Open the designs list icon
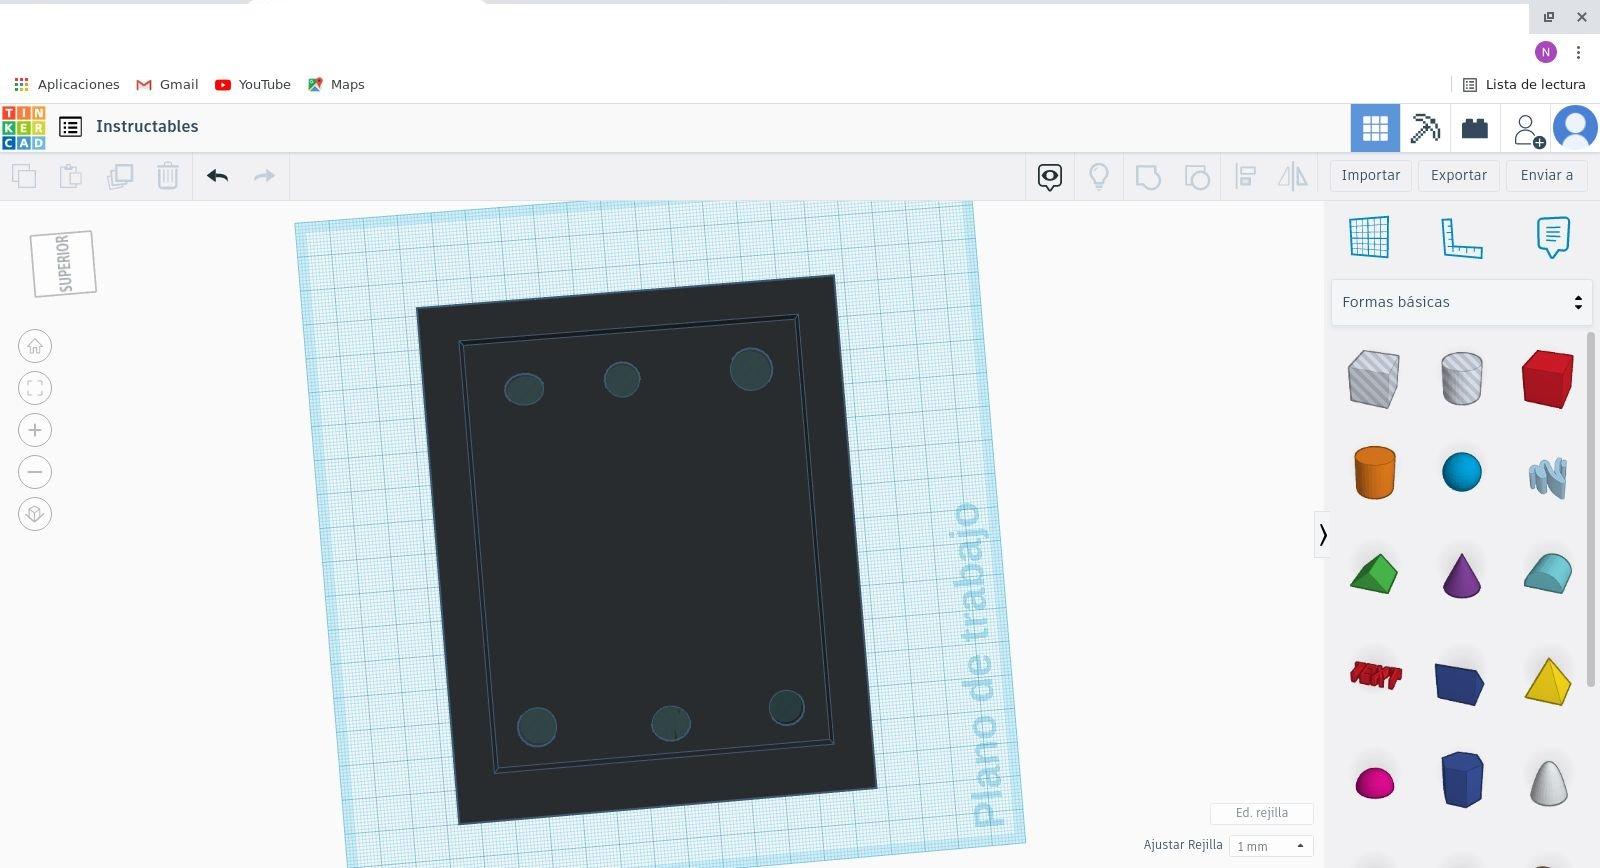Screen dimensions: 1600x868 pos(70,127)
